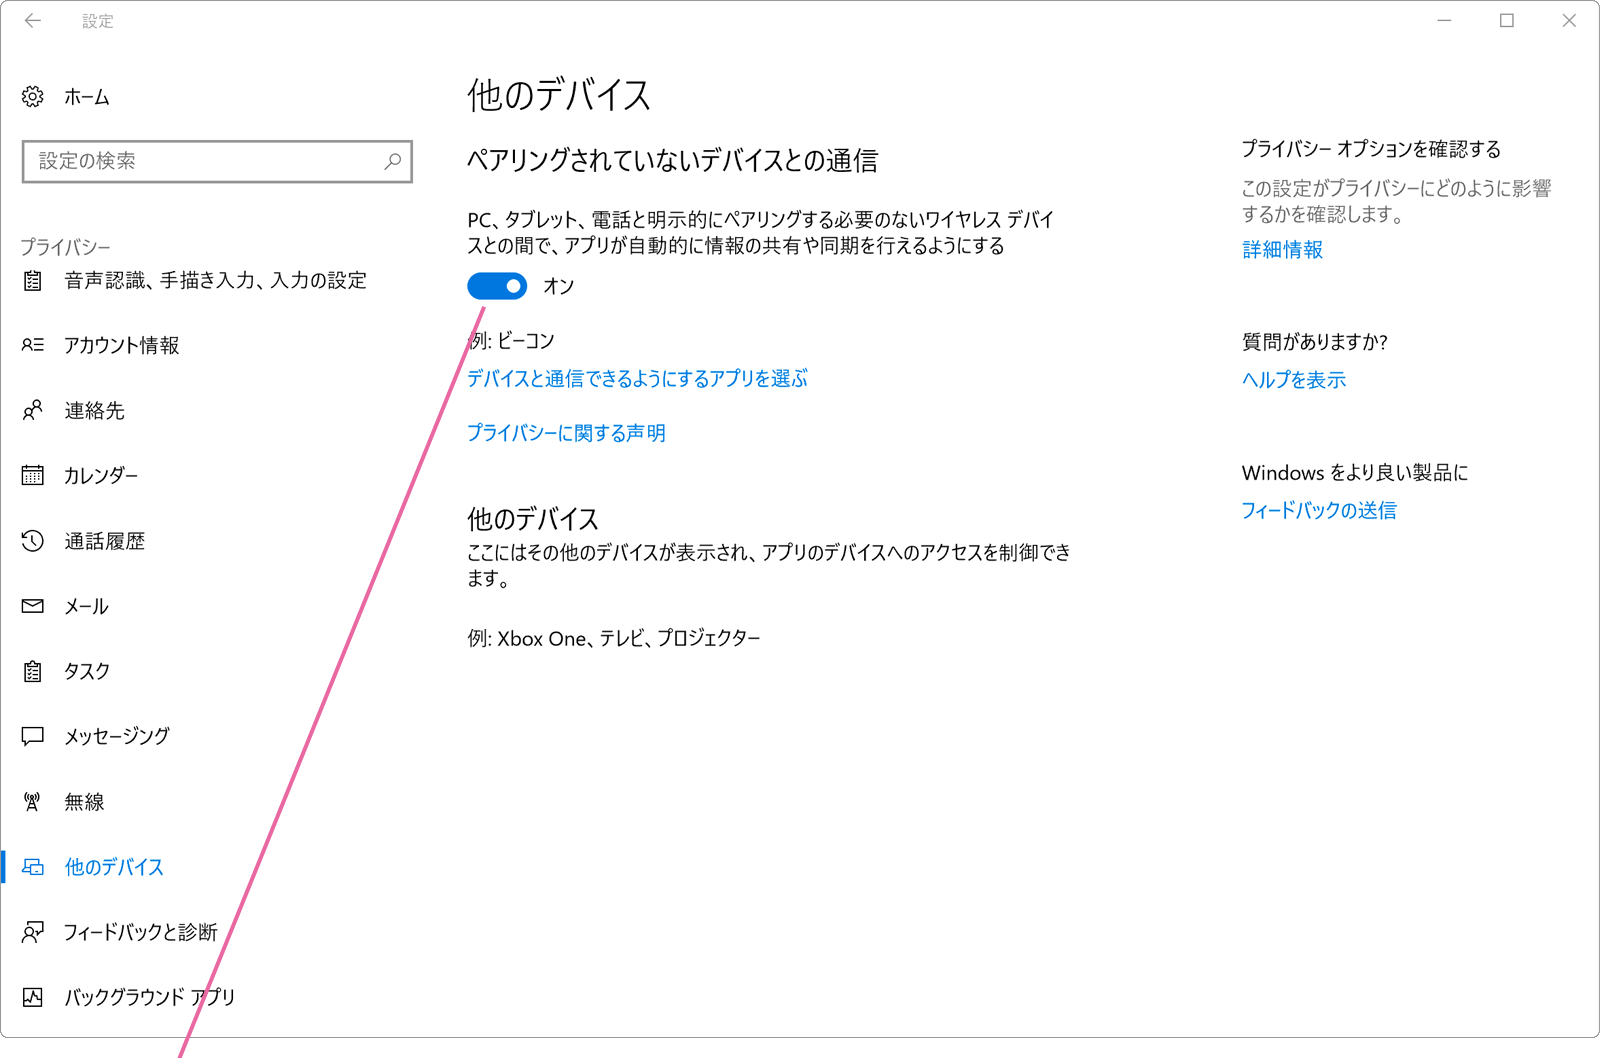This screenshot has height=1058, width=1600.
Task: Open タスク privacy settings
Action: point(87,671)
